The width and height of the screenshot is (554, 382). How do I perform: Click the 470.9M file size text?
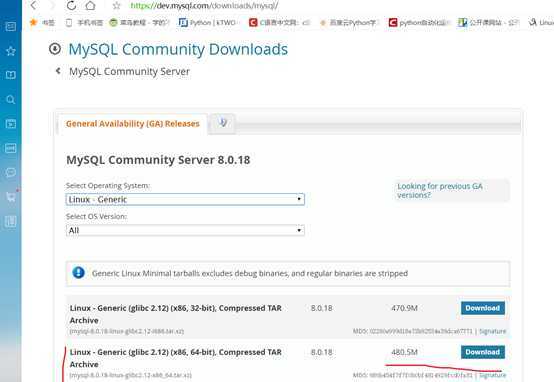(x=404, y=308)
